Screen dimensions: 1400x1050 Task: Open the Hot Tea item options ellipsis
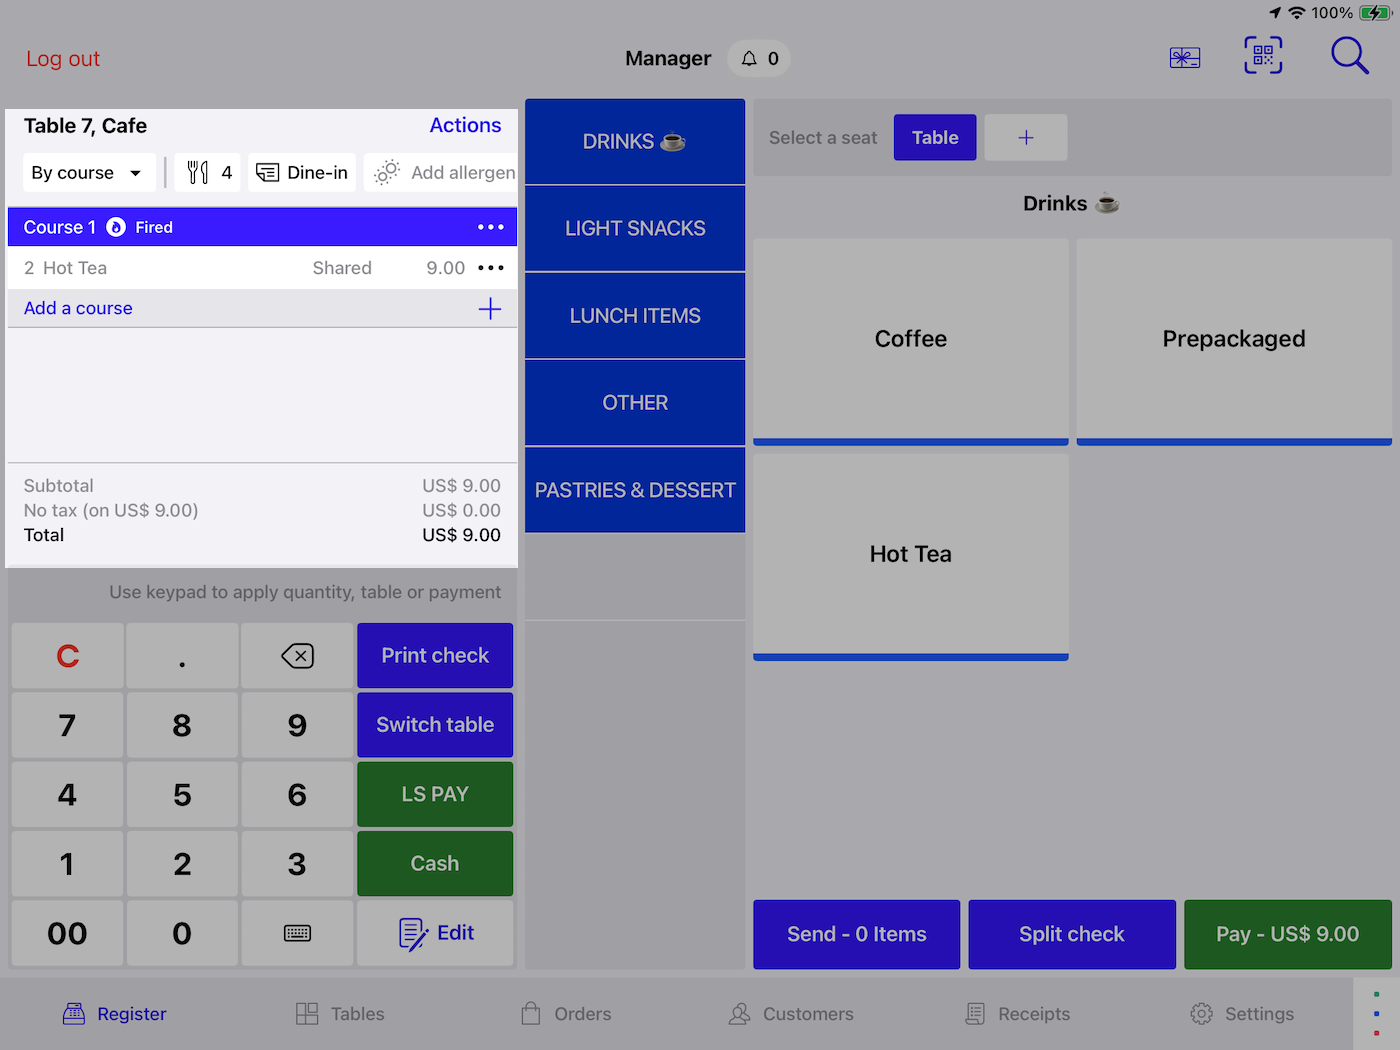pyautogui.click(x=490, y=267)
